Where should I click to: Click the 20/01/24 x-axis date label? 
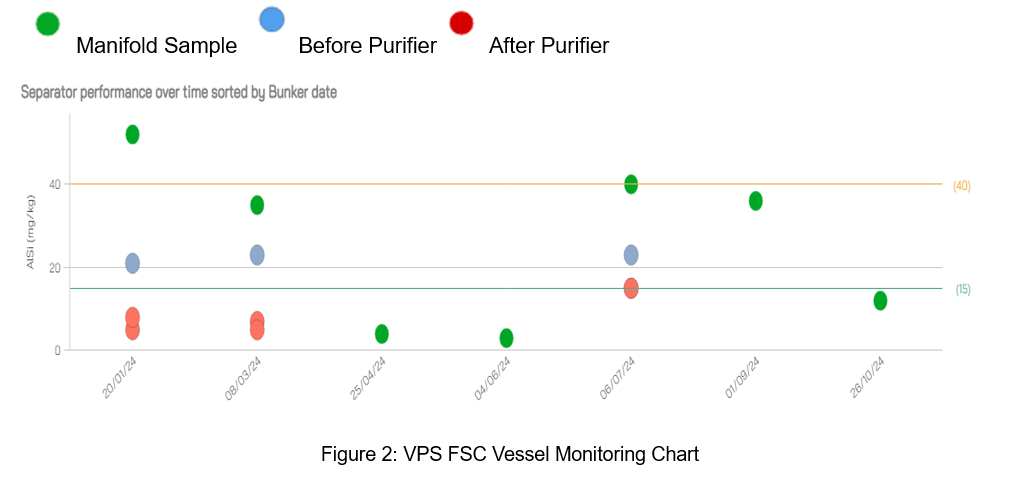coord(119,380)
